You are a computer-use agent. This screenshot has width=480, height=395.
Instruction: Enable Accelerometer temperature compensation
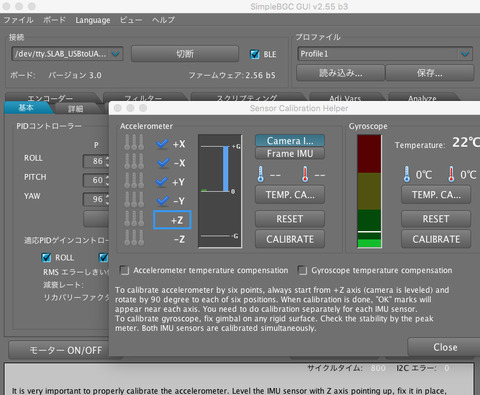point(124,270)
